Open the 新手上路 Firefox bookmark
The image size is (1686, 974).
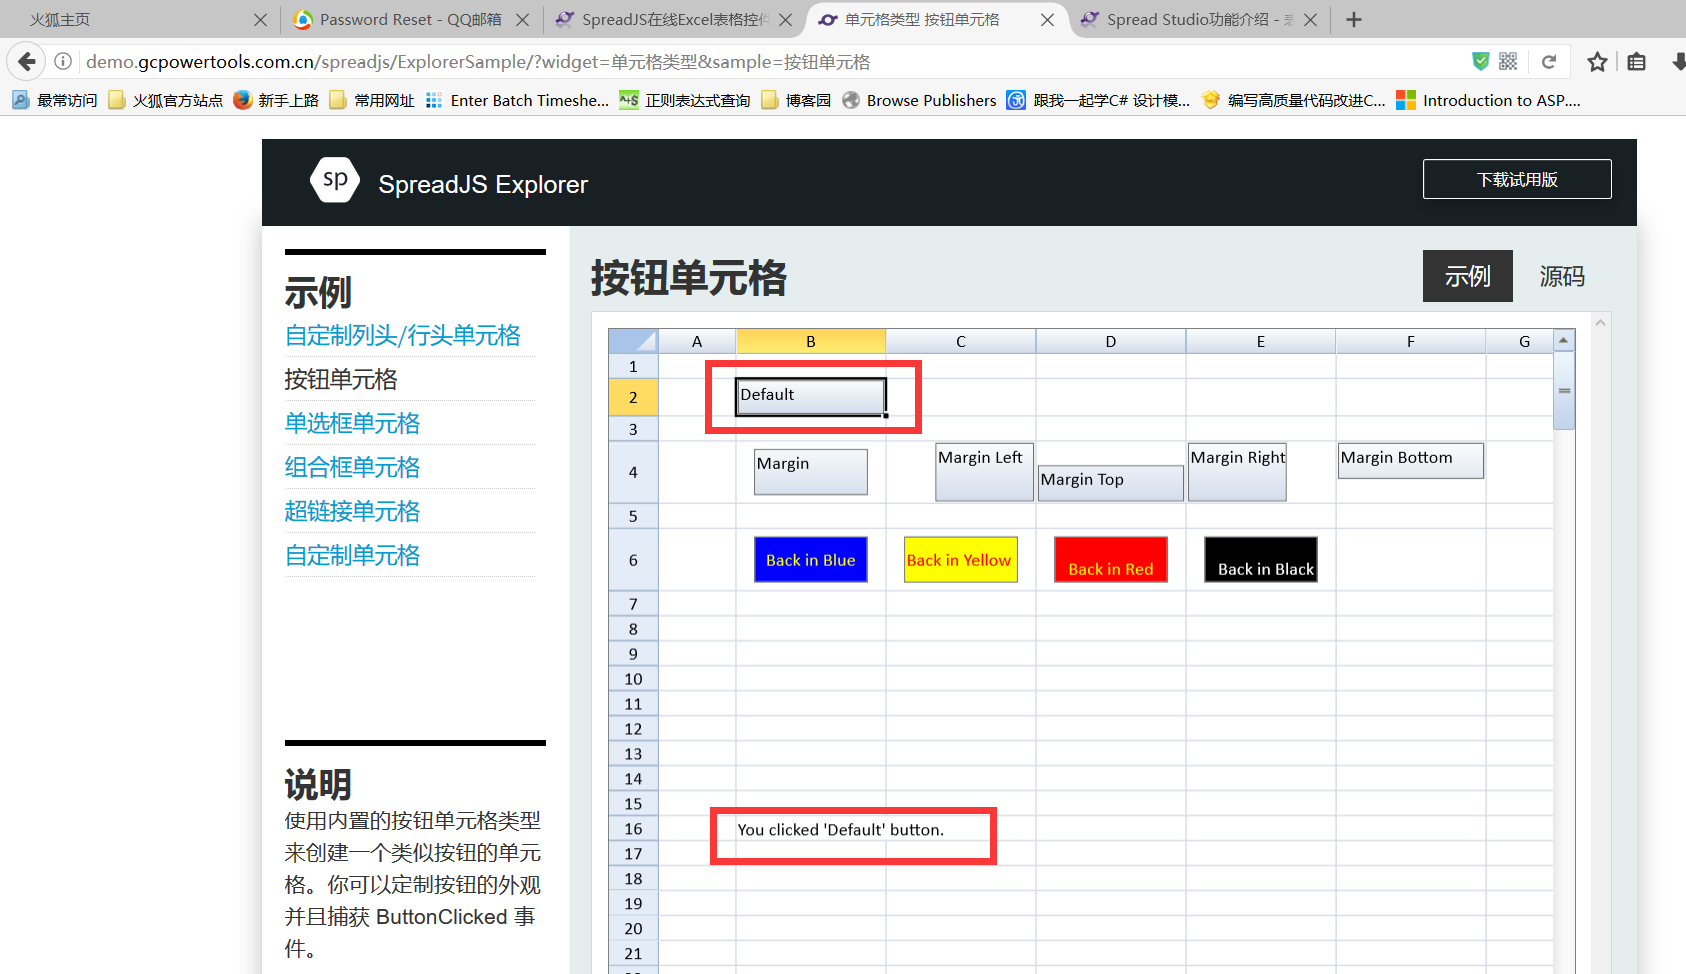click(x=276, y=100)
